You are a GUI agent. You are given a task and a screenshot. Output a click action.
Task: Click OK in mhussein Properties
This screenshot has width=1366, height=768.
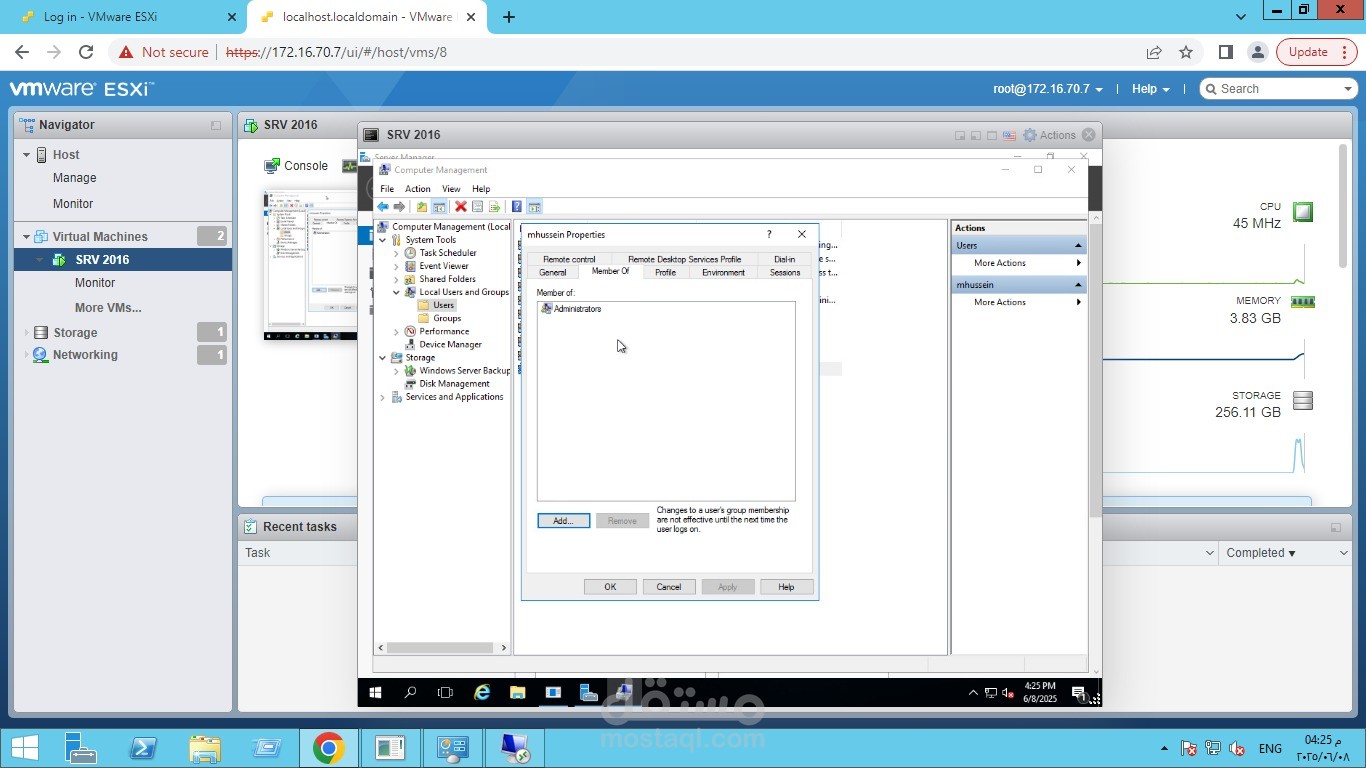610,587
